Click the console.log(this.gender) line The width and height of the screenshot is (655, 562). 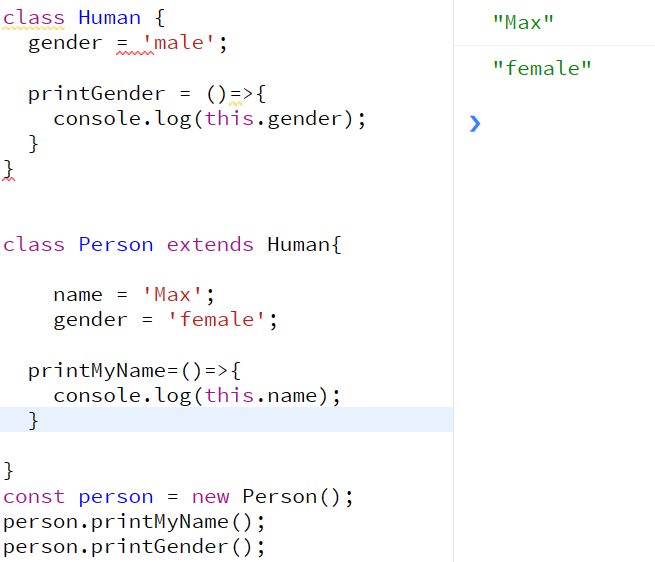pos(209,119)
